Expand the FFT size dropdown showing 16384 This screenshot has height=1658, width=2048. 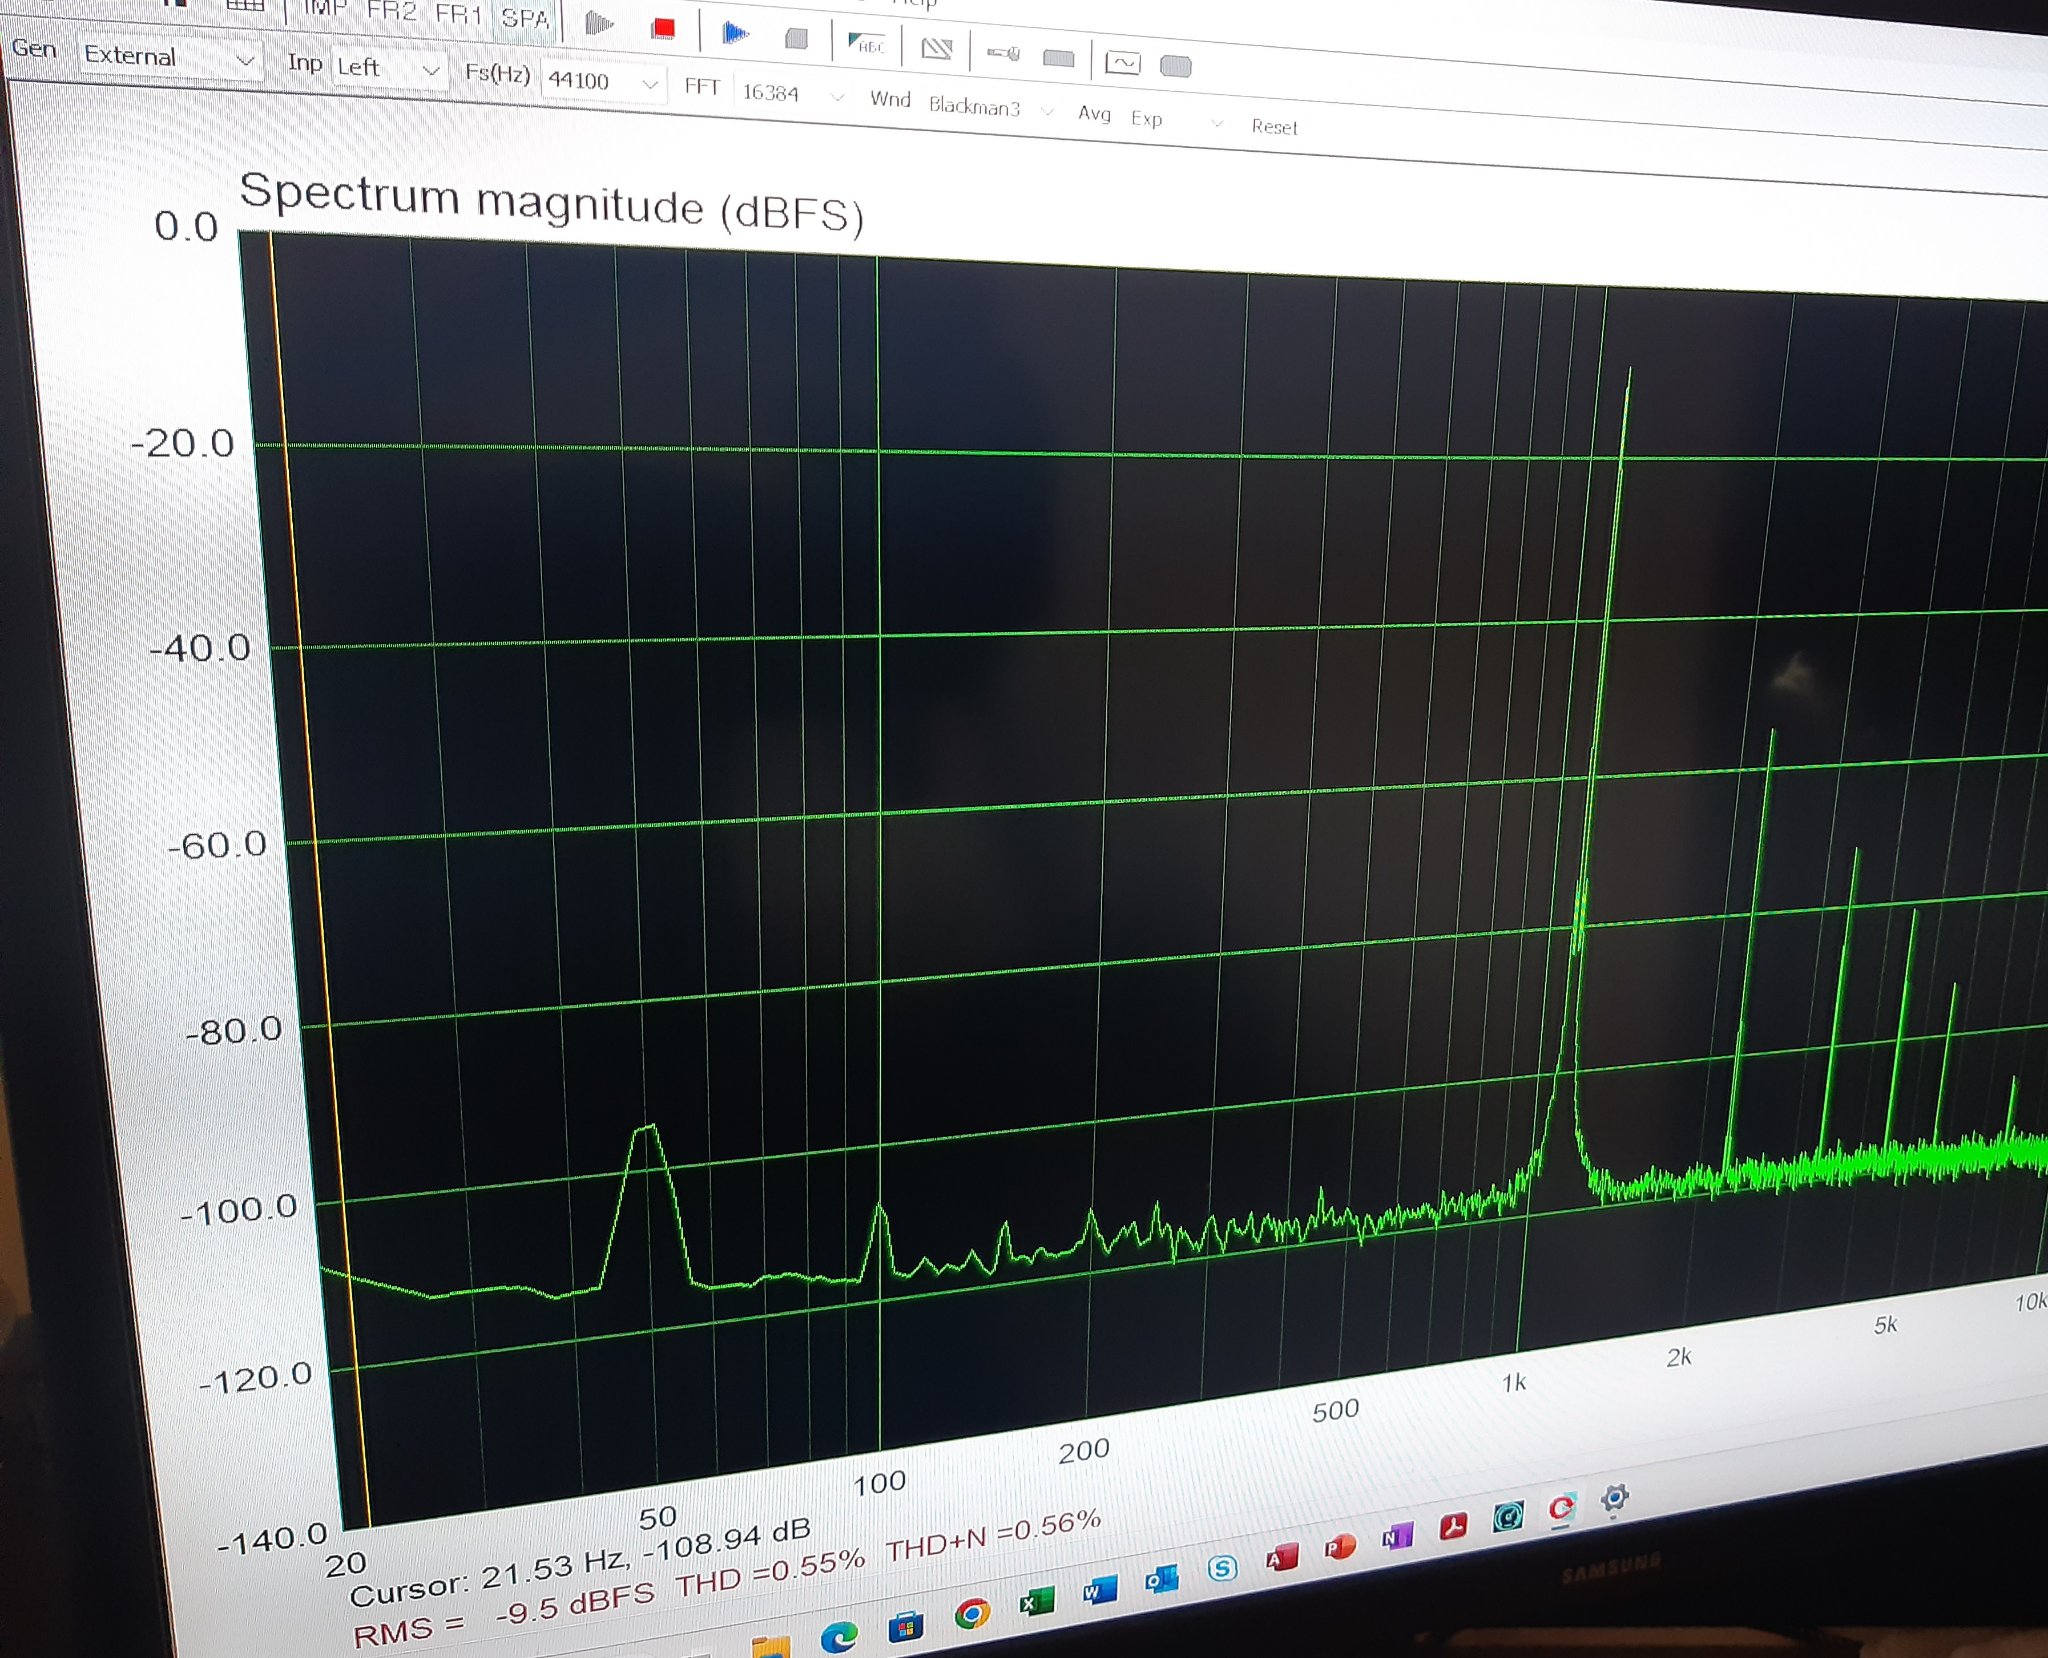(x=793, y=94)
